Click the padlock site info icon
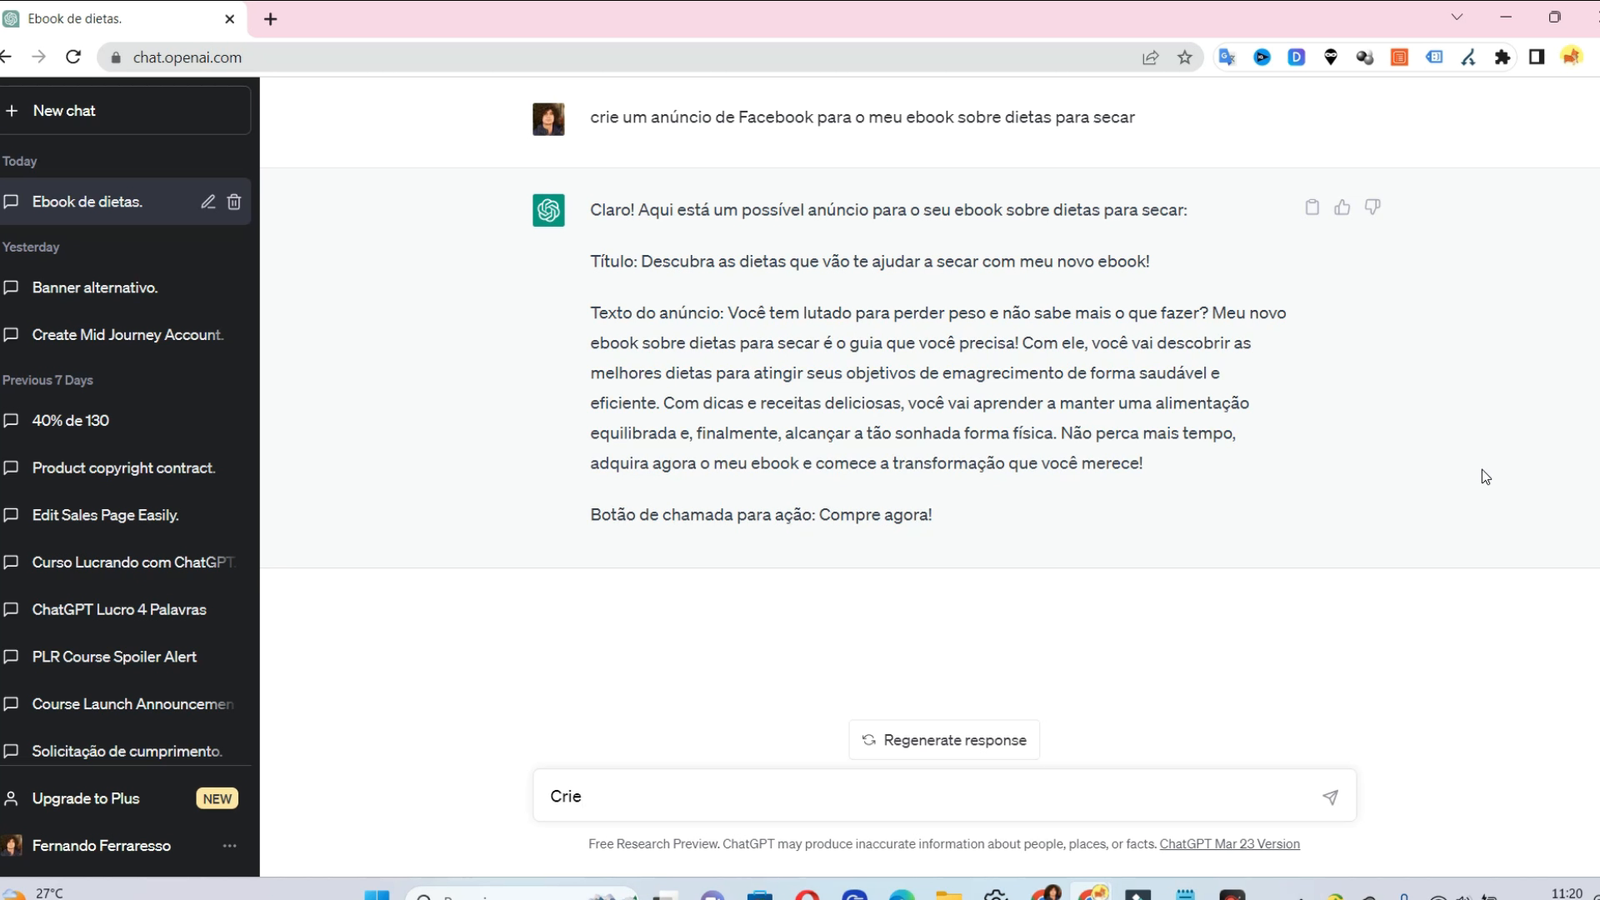Screen dimensions: 1600x900 point(116,57)
